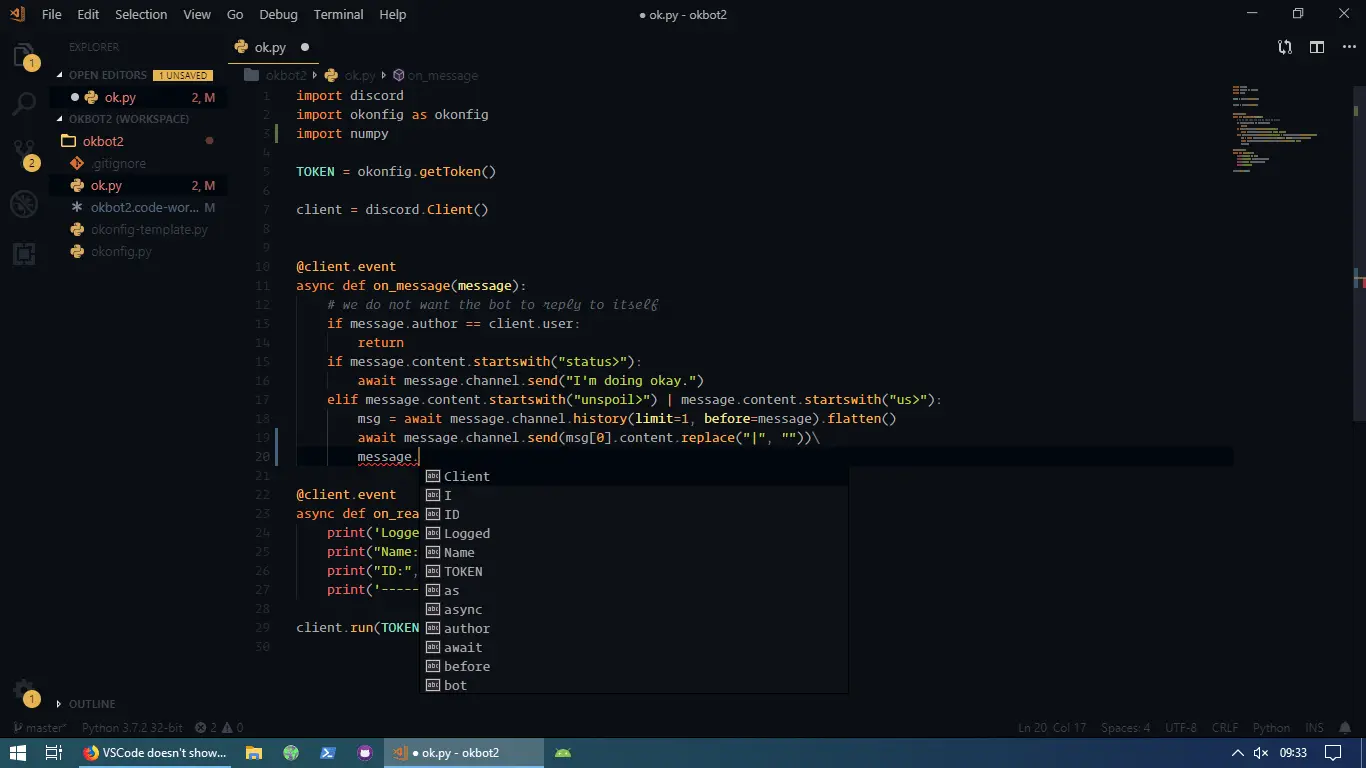The image size is (1366, 768).
Task: Split the editor to the right
Action: tap(1317, 47)
